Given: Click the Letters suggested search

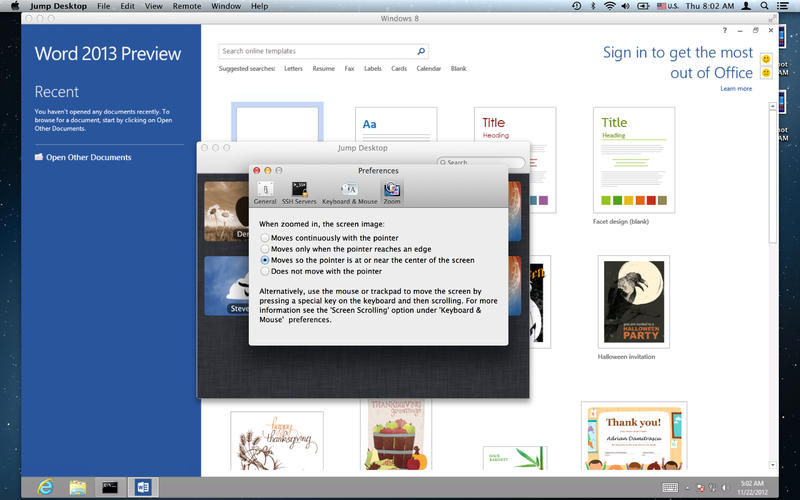Looking at the screenshot, I should tap(293, 68).
